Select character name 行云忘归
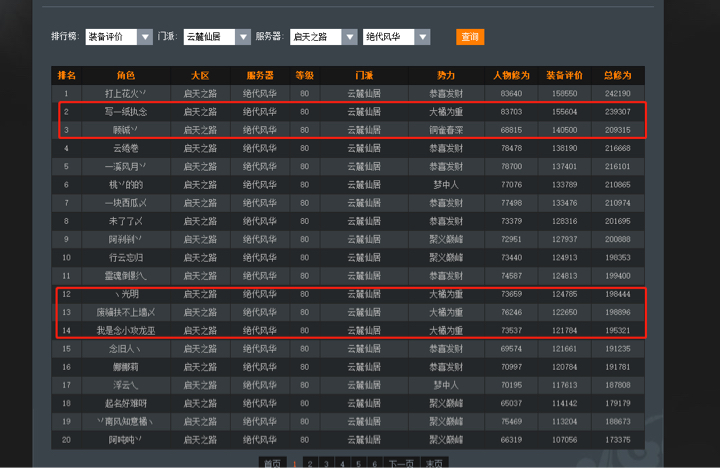 (x=126, y=258)
